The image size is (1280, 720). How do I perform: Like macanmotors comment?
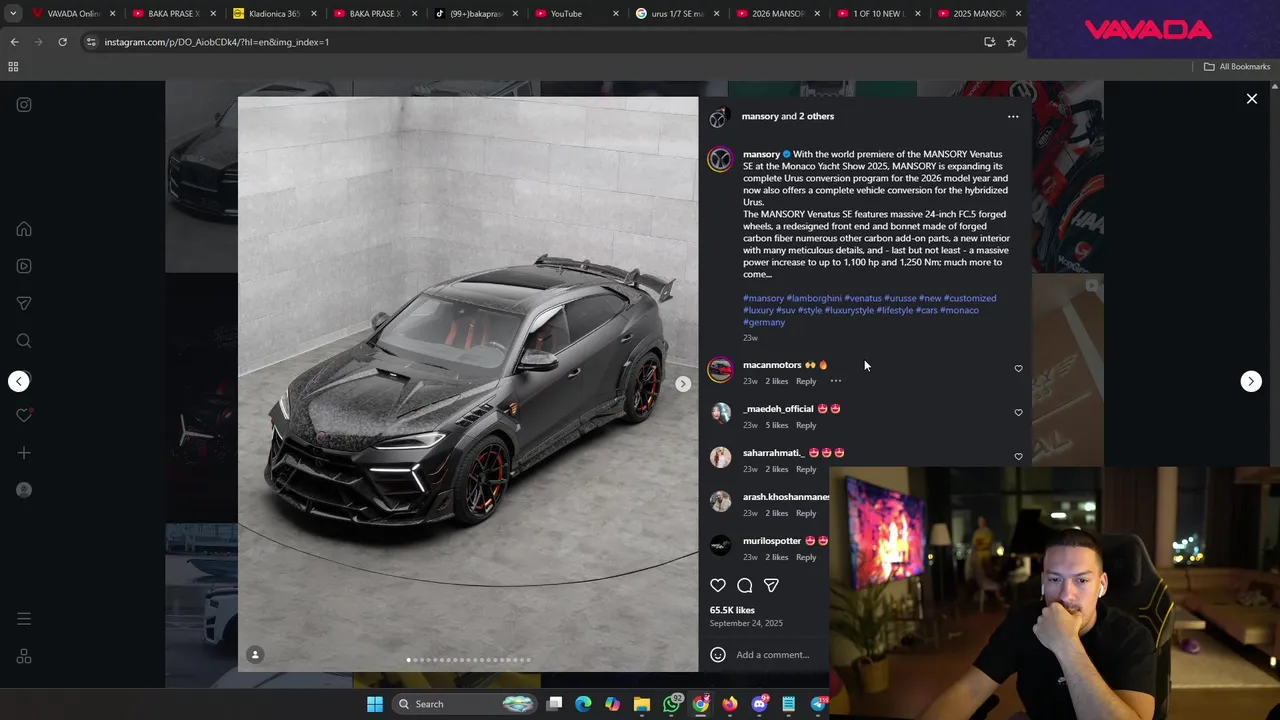point(1018,369)
